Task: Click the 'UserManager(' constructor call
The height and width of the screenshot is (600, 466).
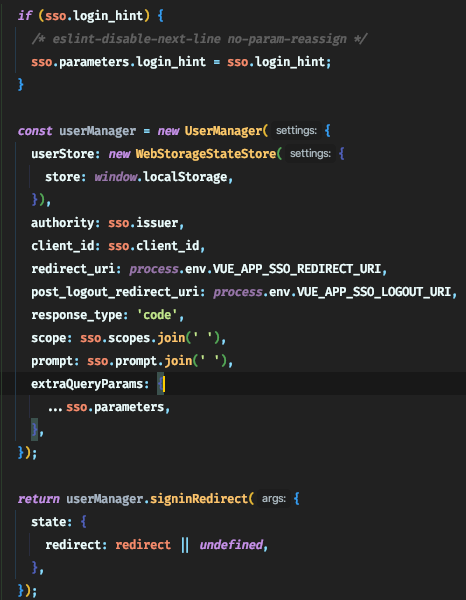Action: tap(226, 131)
